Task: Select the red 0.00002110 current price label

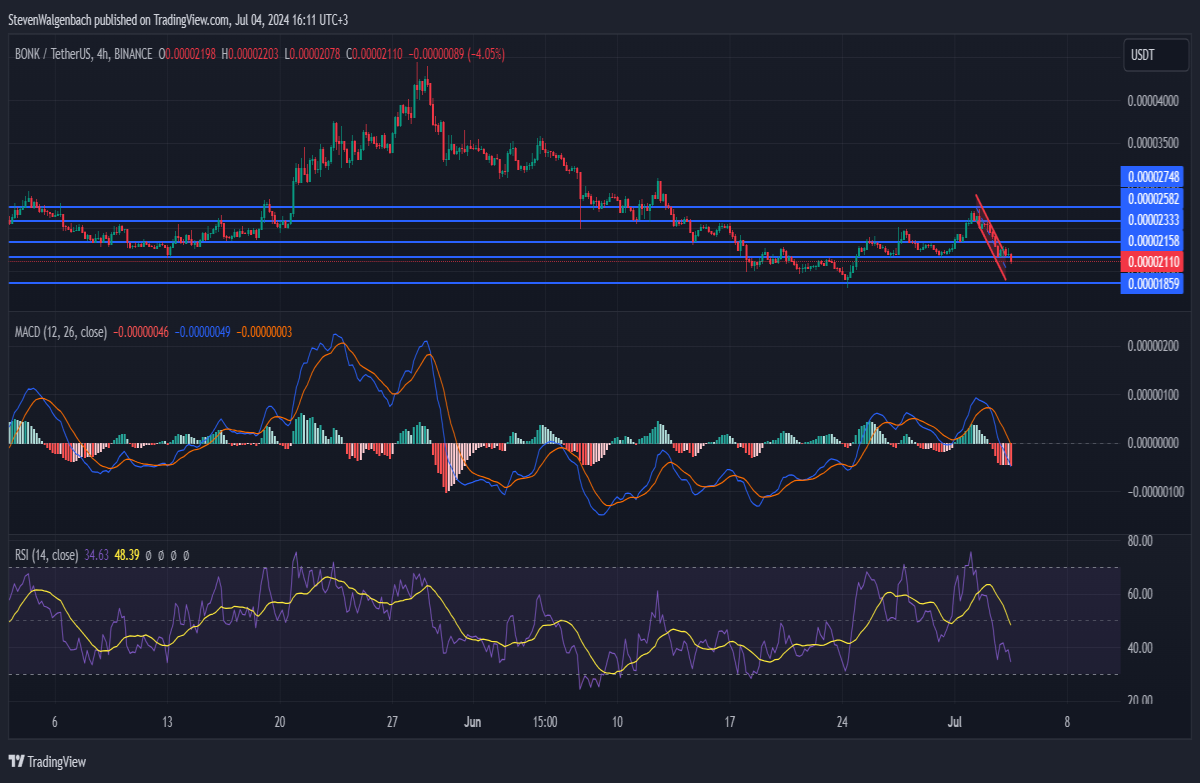Action: [x=1154, y=262]
